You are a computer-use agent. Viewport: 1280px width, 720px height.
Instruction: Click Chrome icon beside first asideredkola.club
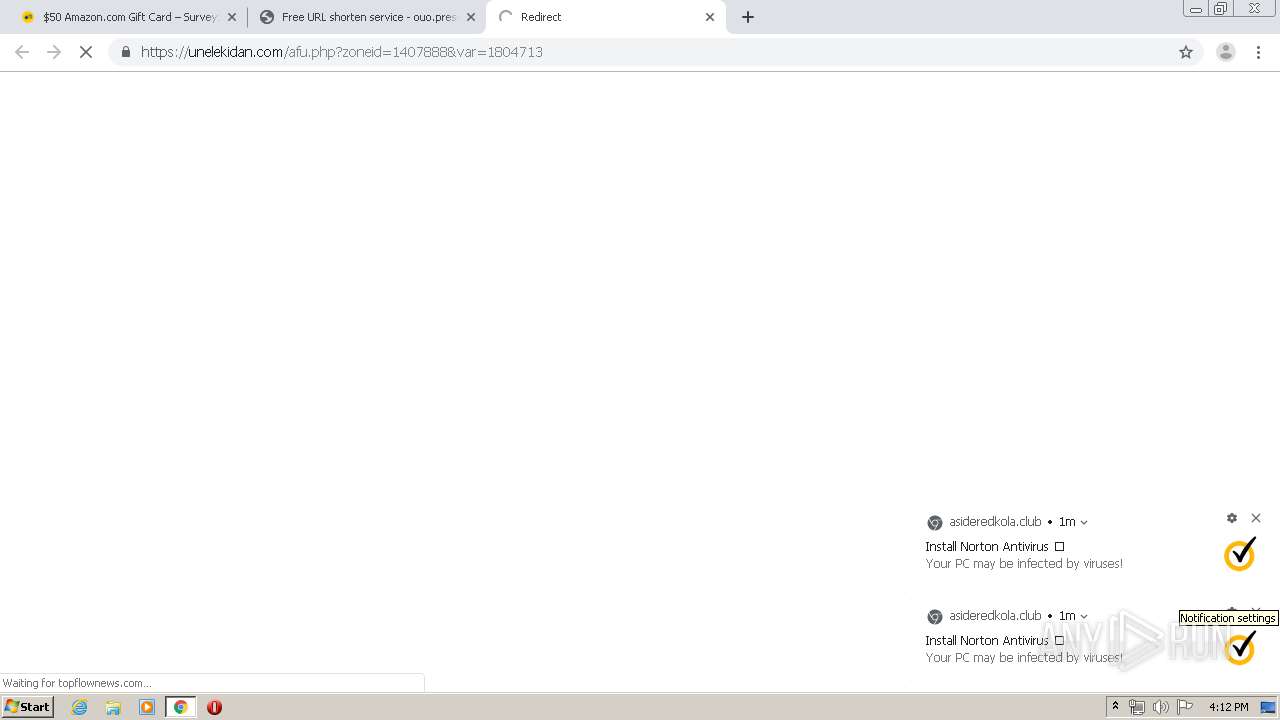[935, 522]
